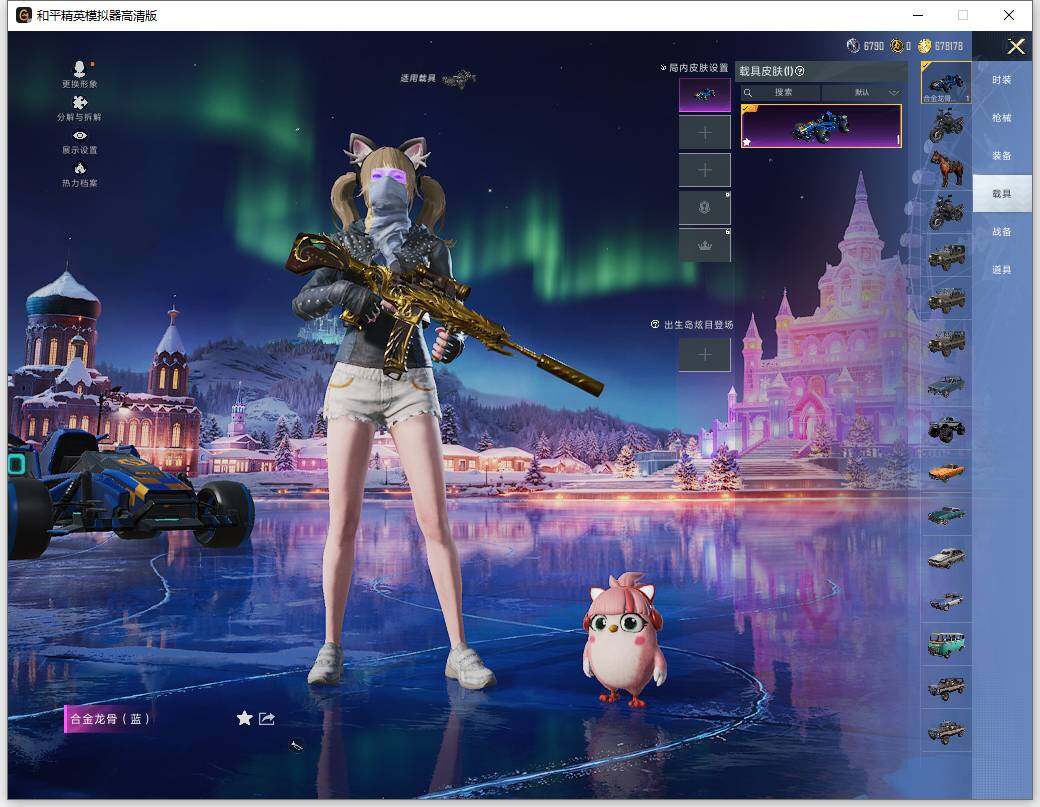The image size is (1040, 807).
Task: Select the blue dragon-bone skin card
Action: click(821, 126)
